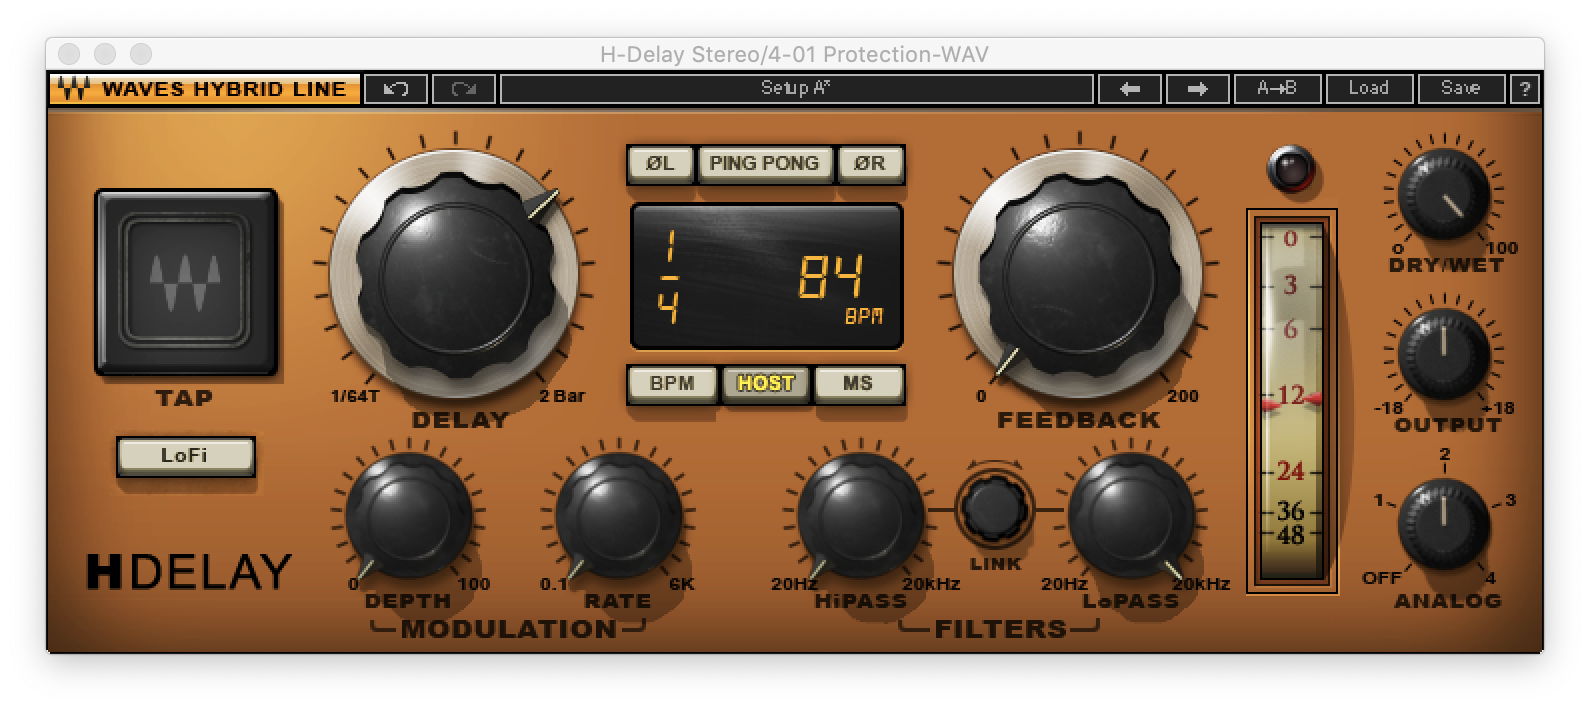1590x708 pixels.
Task: Close the H-Delay plugin window
Action: pyautogui.click(x=69, y=54)
